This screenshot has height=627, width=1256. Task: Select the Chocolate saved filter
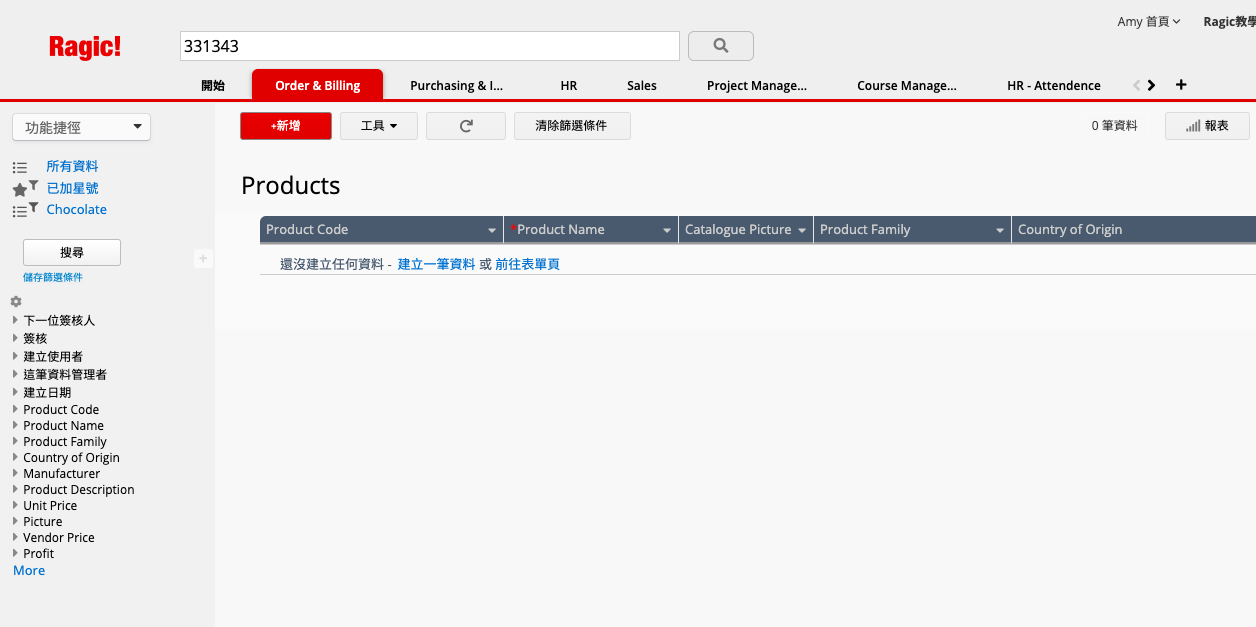76,210
